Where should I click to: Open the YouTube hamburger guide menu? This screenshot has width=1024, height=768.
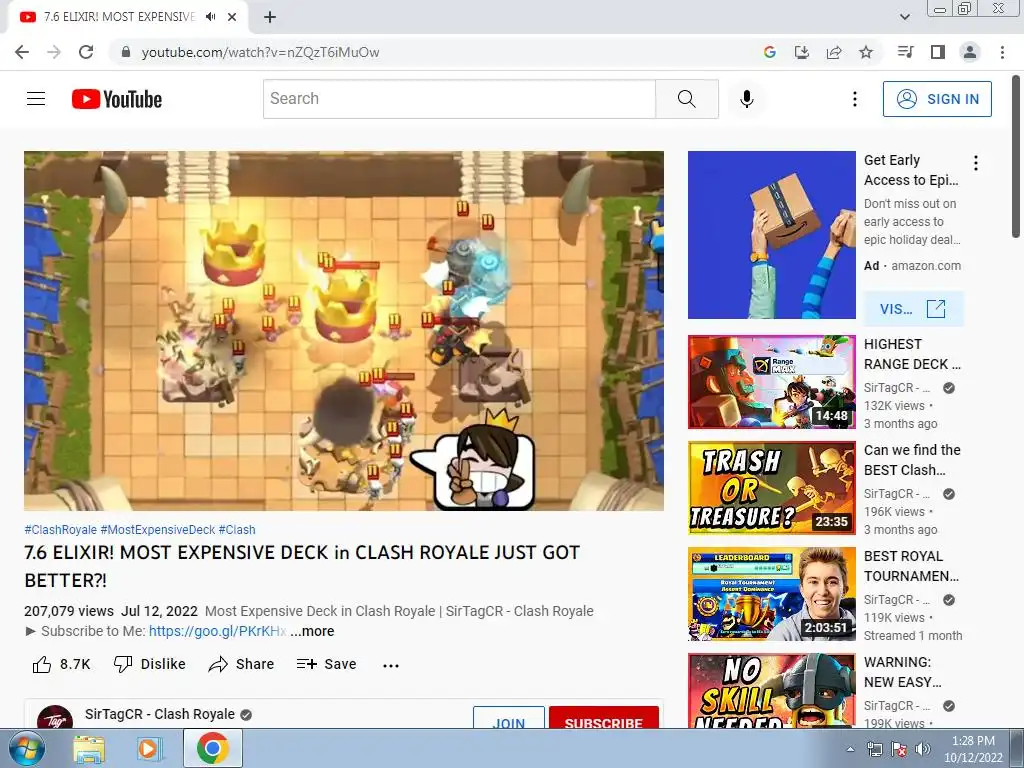coord(36,99)
